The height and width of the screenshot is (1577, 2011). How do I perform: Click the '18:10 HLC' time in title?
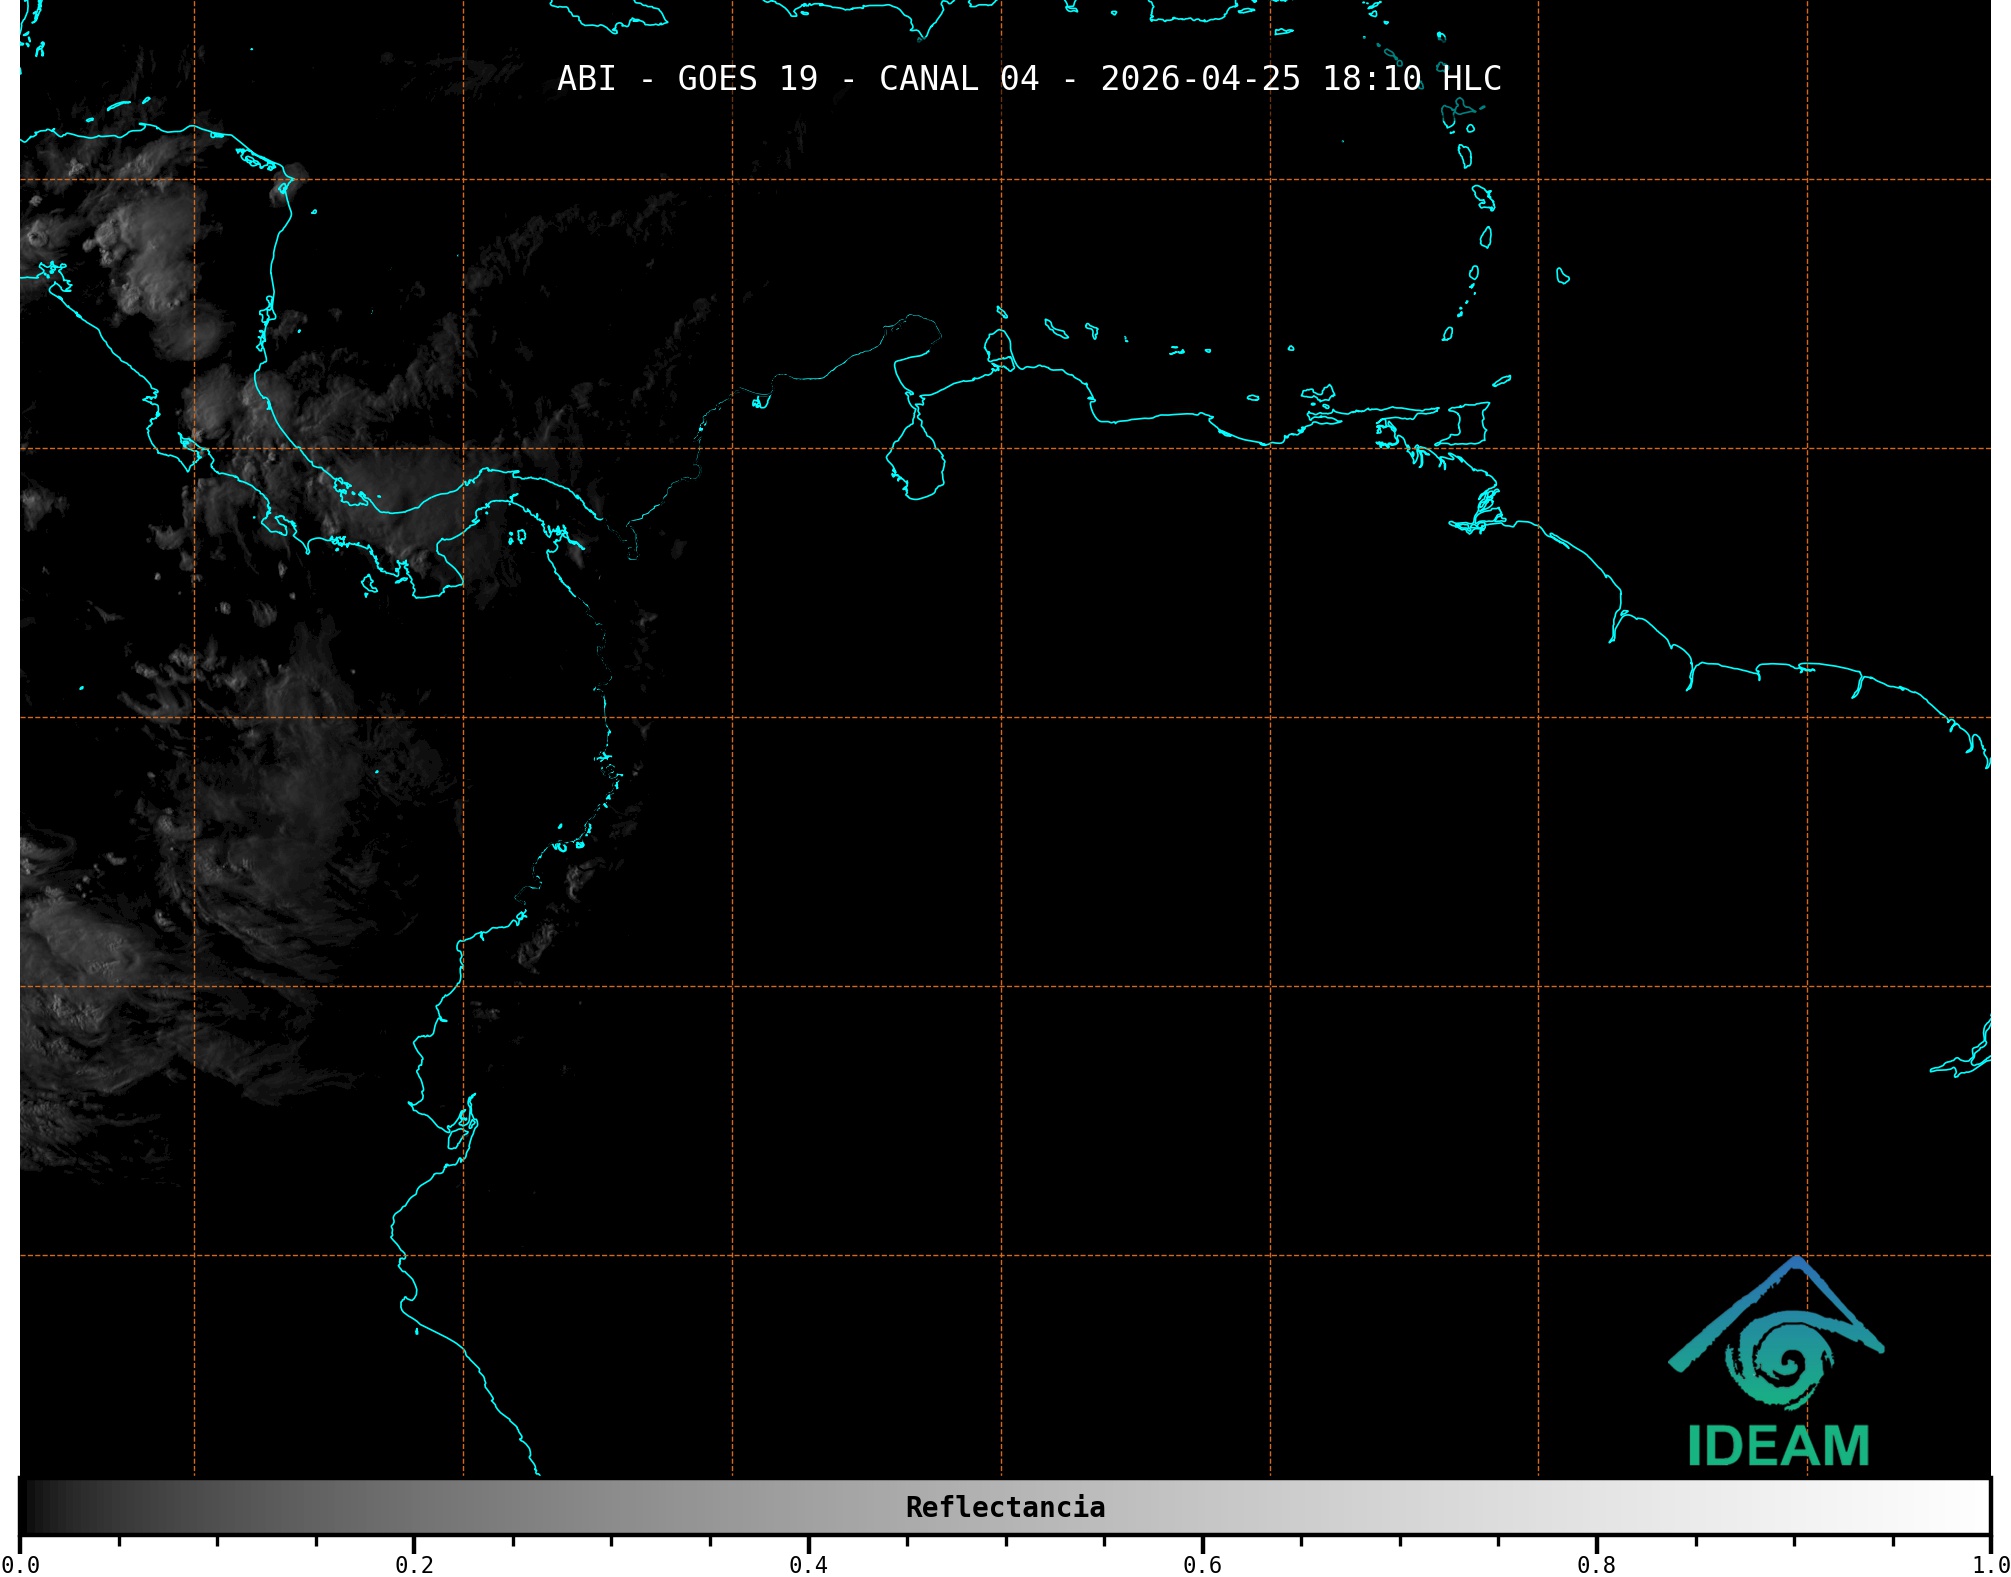[x=1411, y=79]
